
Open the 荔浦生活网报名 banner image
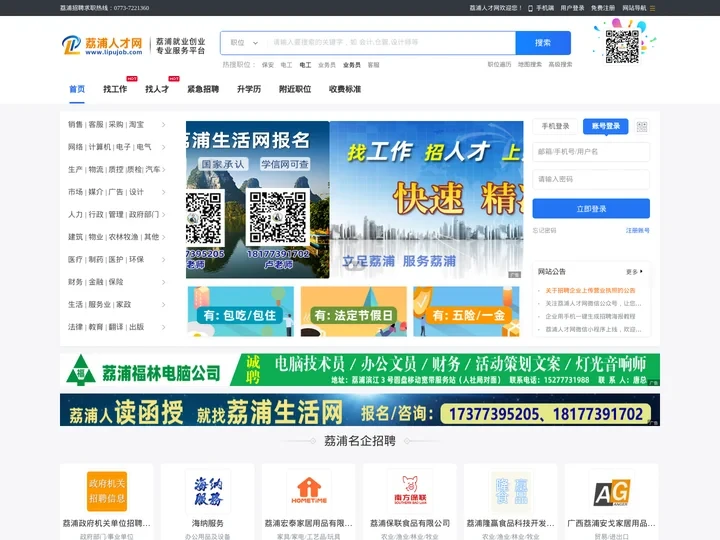pyautogui.click(x=258, y=200)
